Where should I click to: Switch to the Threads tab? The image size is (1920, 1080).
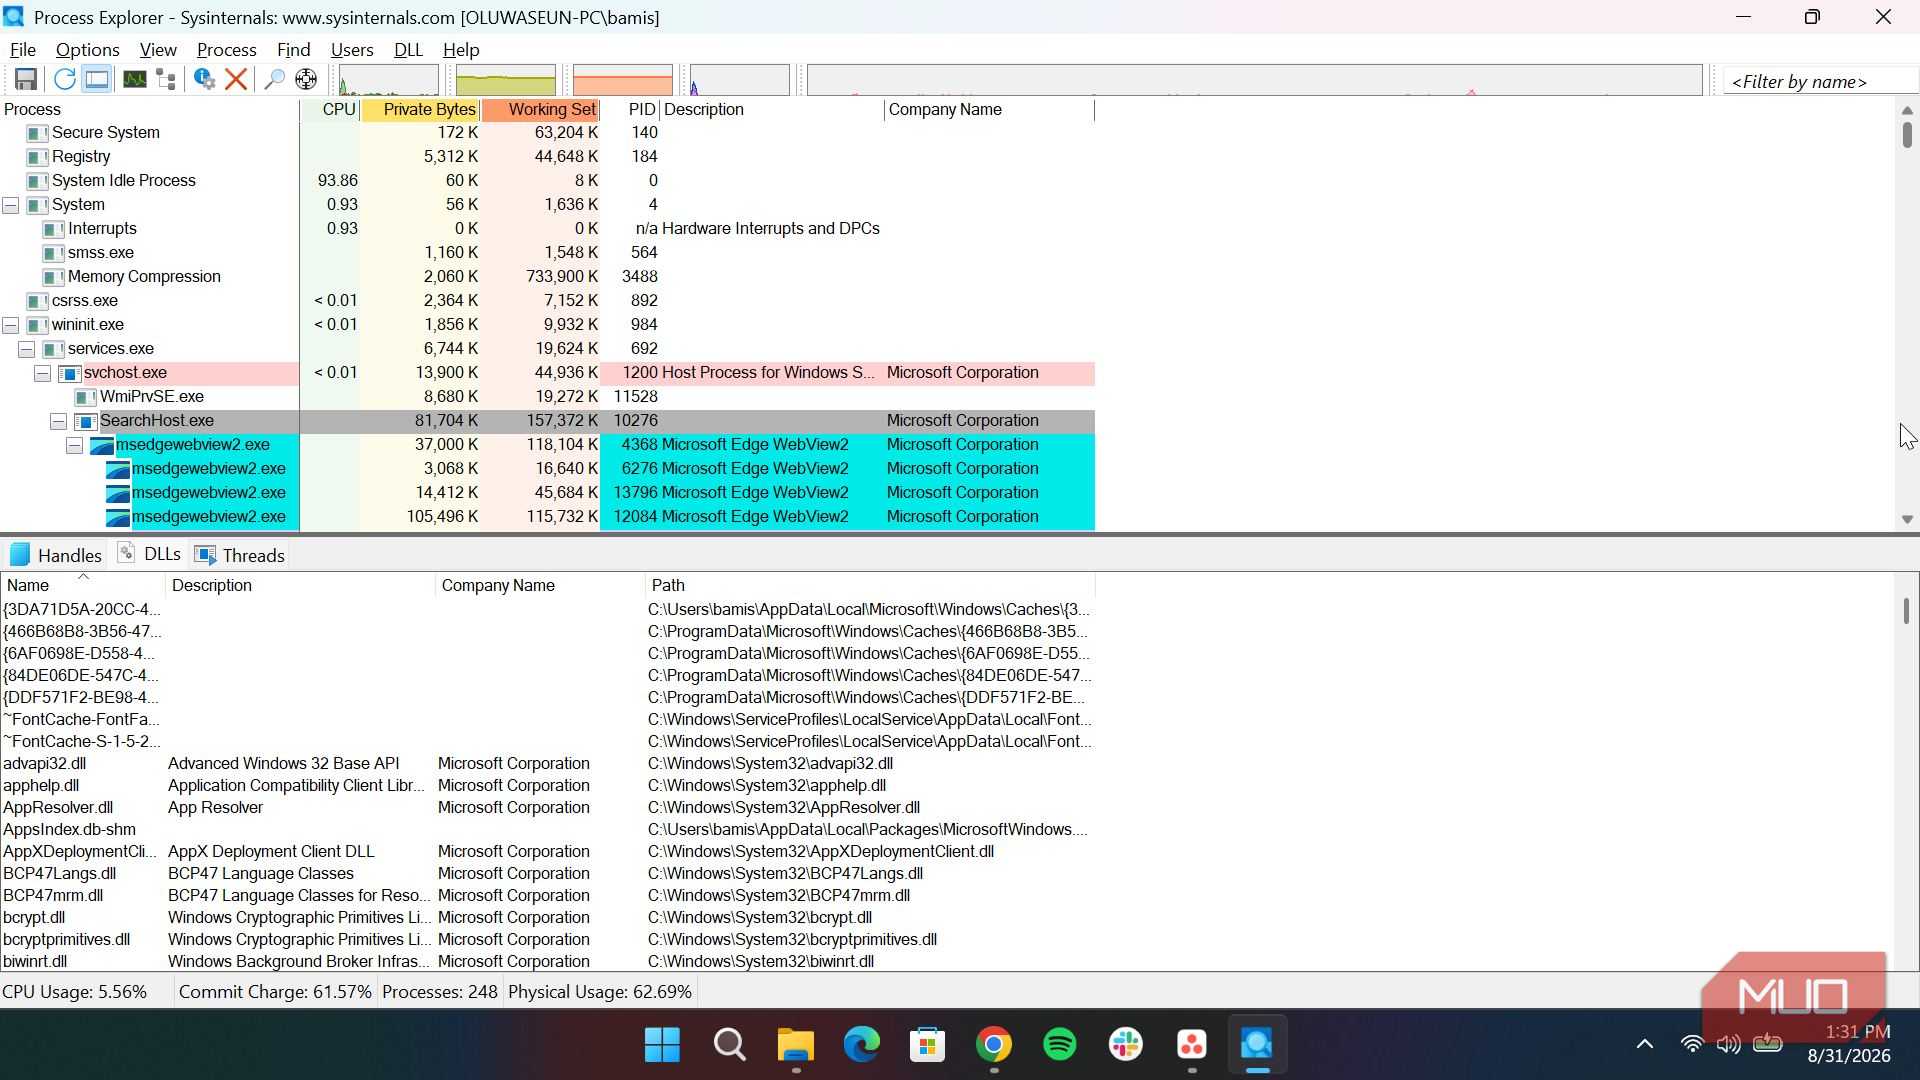click(240, 555)
